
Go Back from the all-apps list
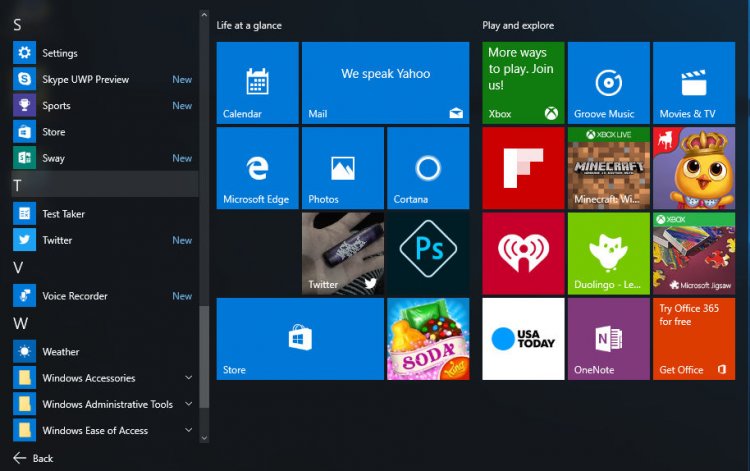pyautogui.click(x=33, y=458)
